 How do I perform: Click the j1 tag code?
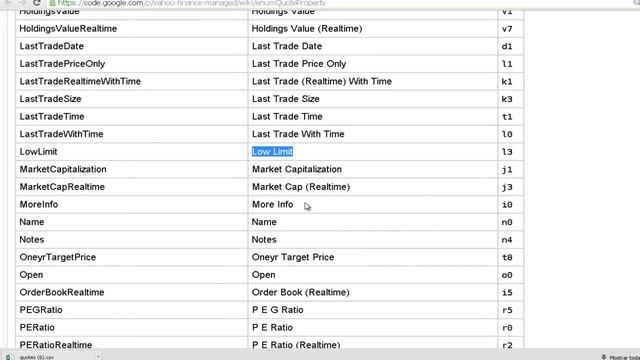[x=507, y=169]
